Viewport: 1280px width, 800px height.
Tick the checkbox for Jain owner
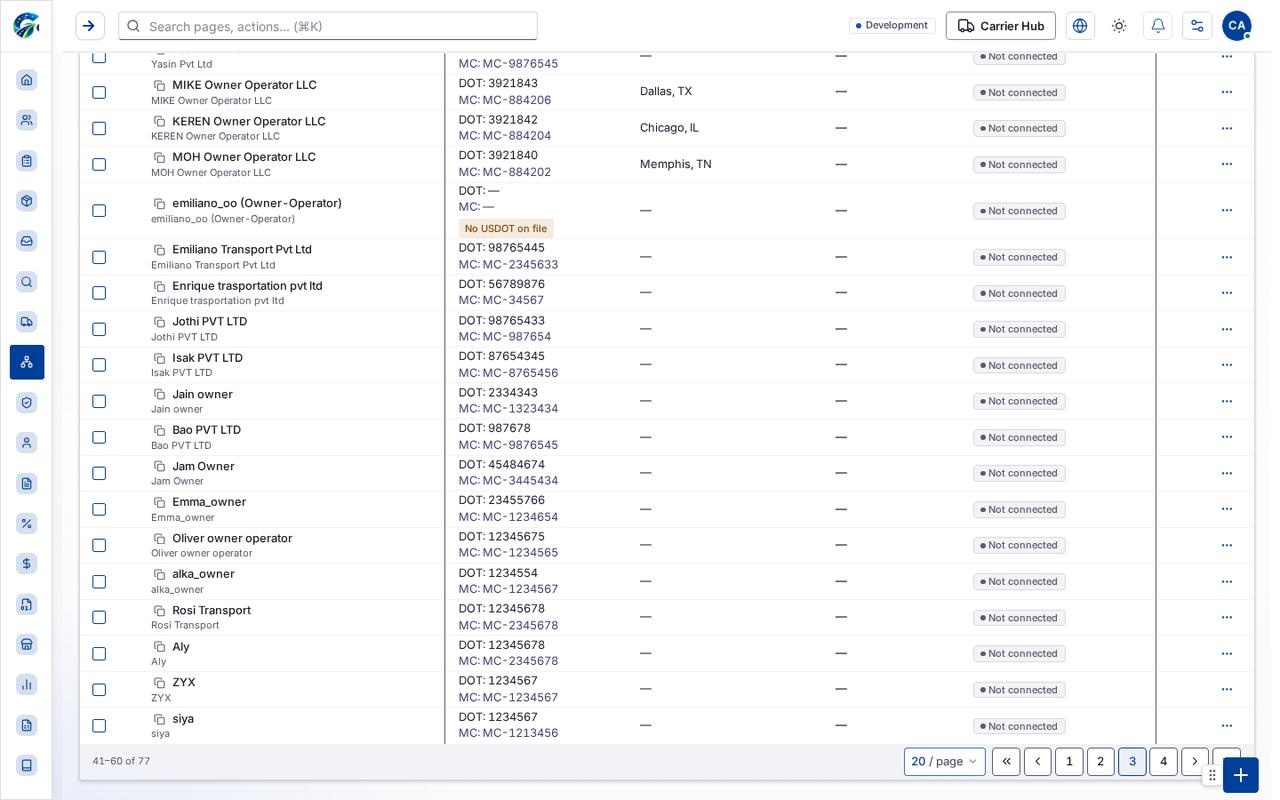(x=99, y=401)
